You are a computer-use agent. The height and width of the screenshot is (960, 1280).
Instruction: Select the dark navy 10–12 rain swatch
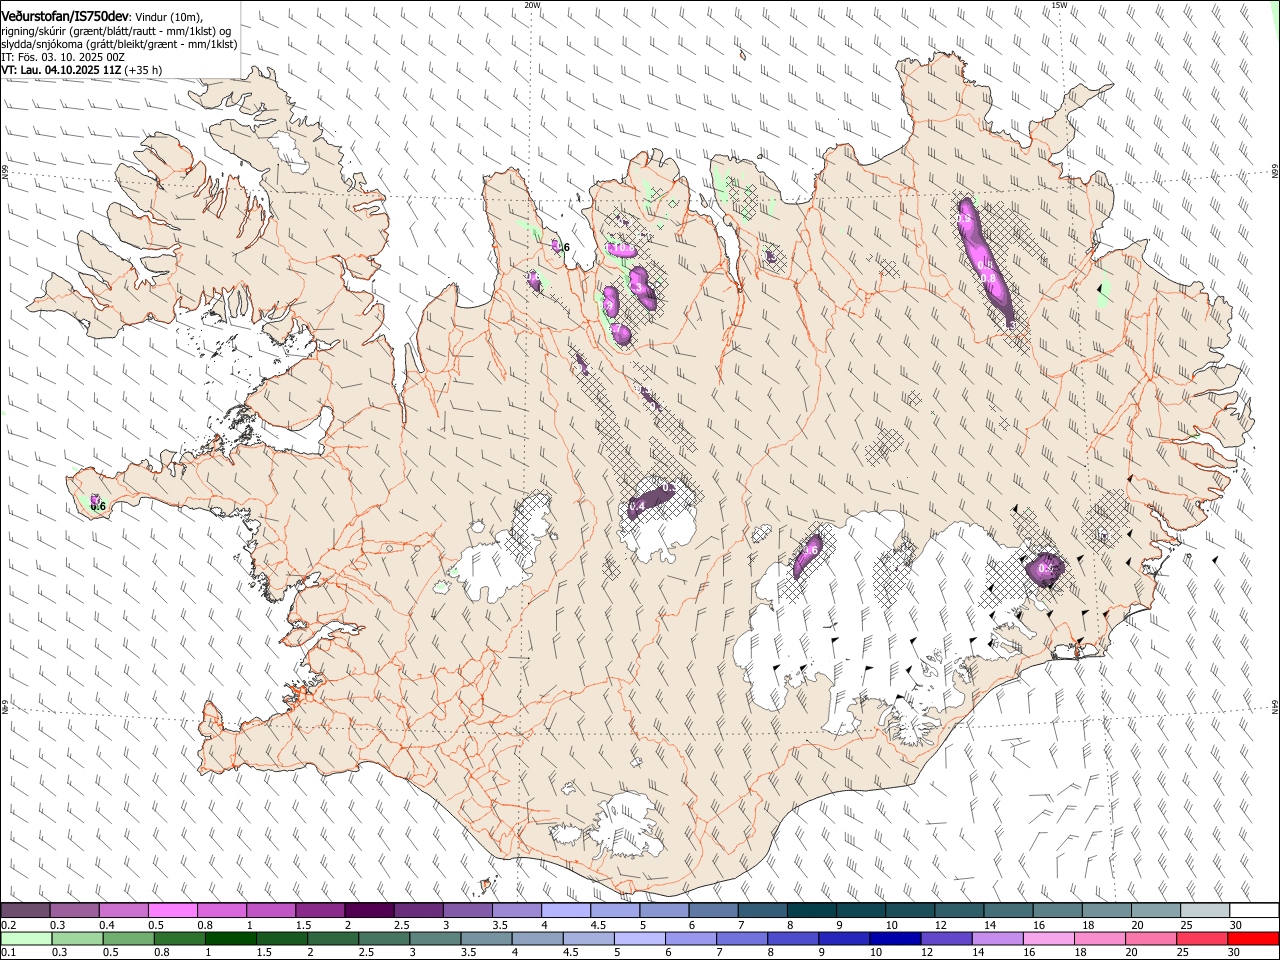tap(894, 938)
